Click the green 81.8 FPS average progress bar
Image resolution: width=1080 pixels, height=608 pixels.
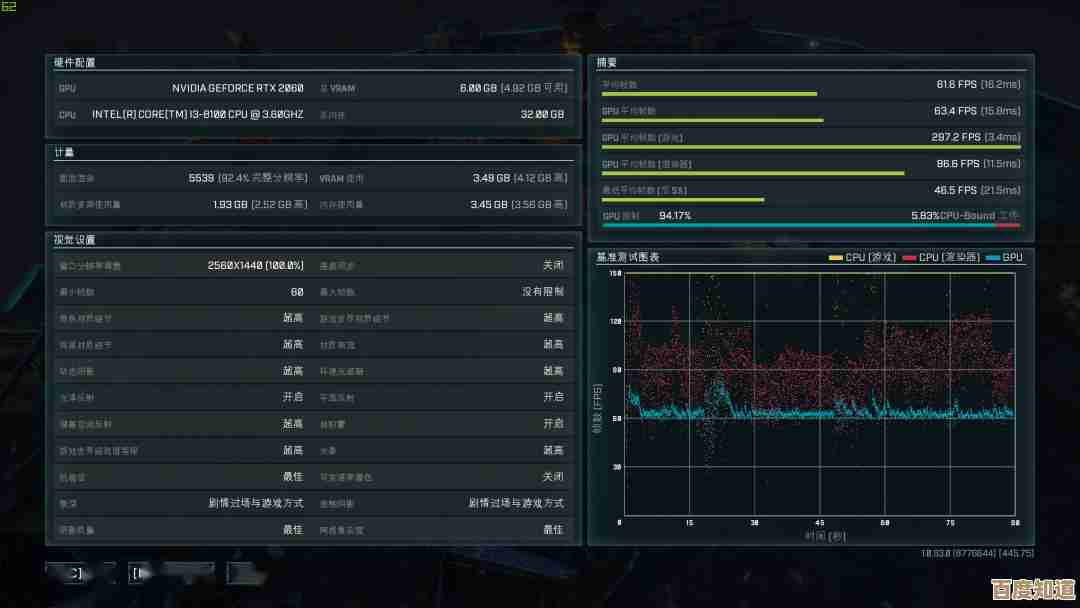[710, 94]
